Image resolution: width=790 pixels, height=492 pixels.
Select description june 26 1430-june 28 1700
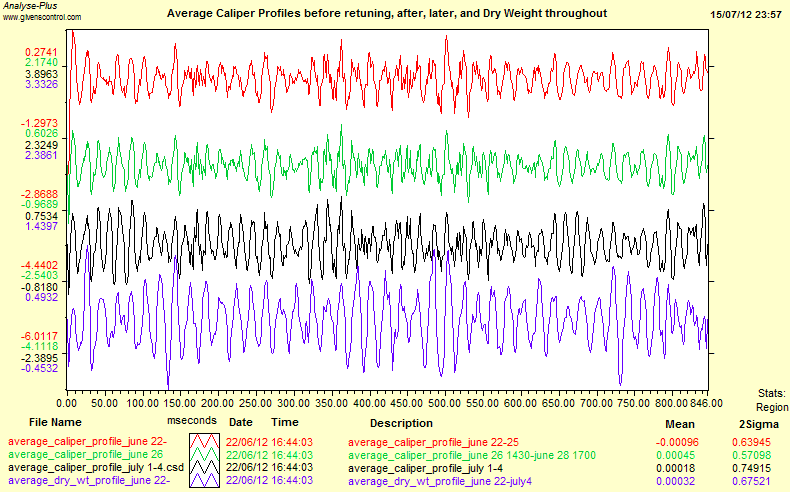pyautogui.click(x=519, y=456)
